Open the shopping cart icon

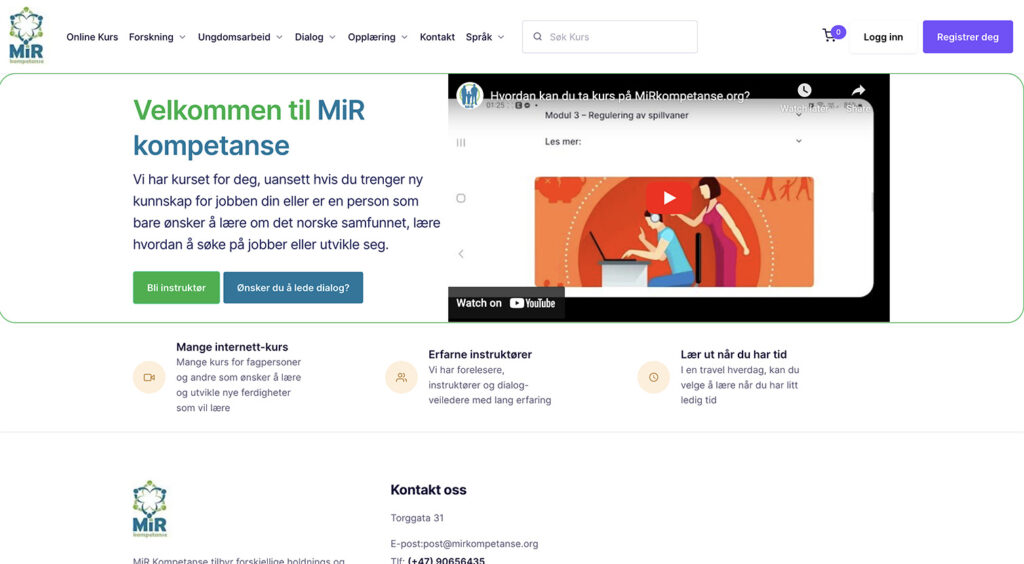(x=829, y=36)
